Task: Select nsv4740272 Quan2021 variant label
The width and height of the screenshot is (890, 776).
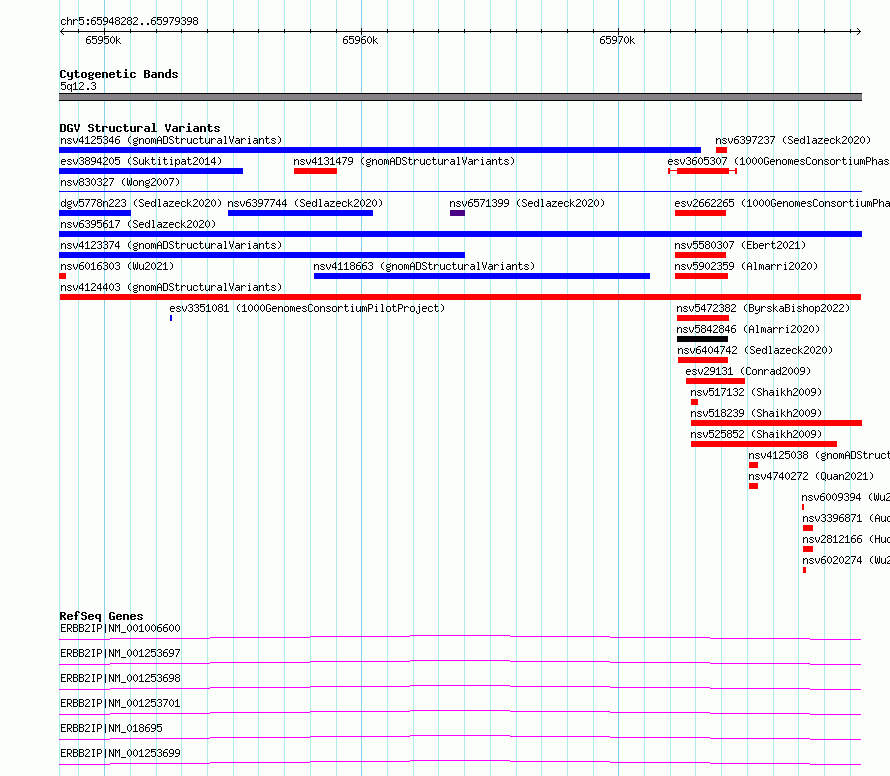Action: [811, 476]
